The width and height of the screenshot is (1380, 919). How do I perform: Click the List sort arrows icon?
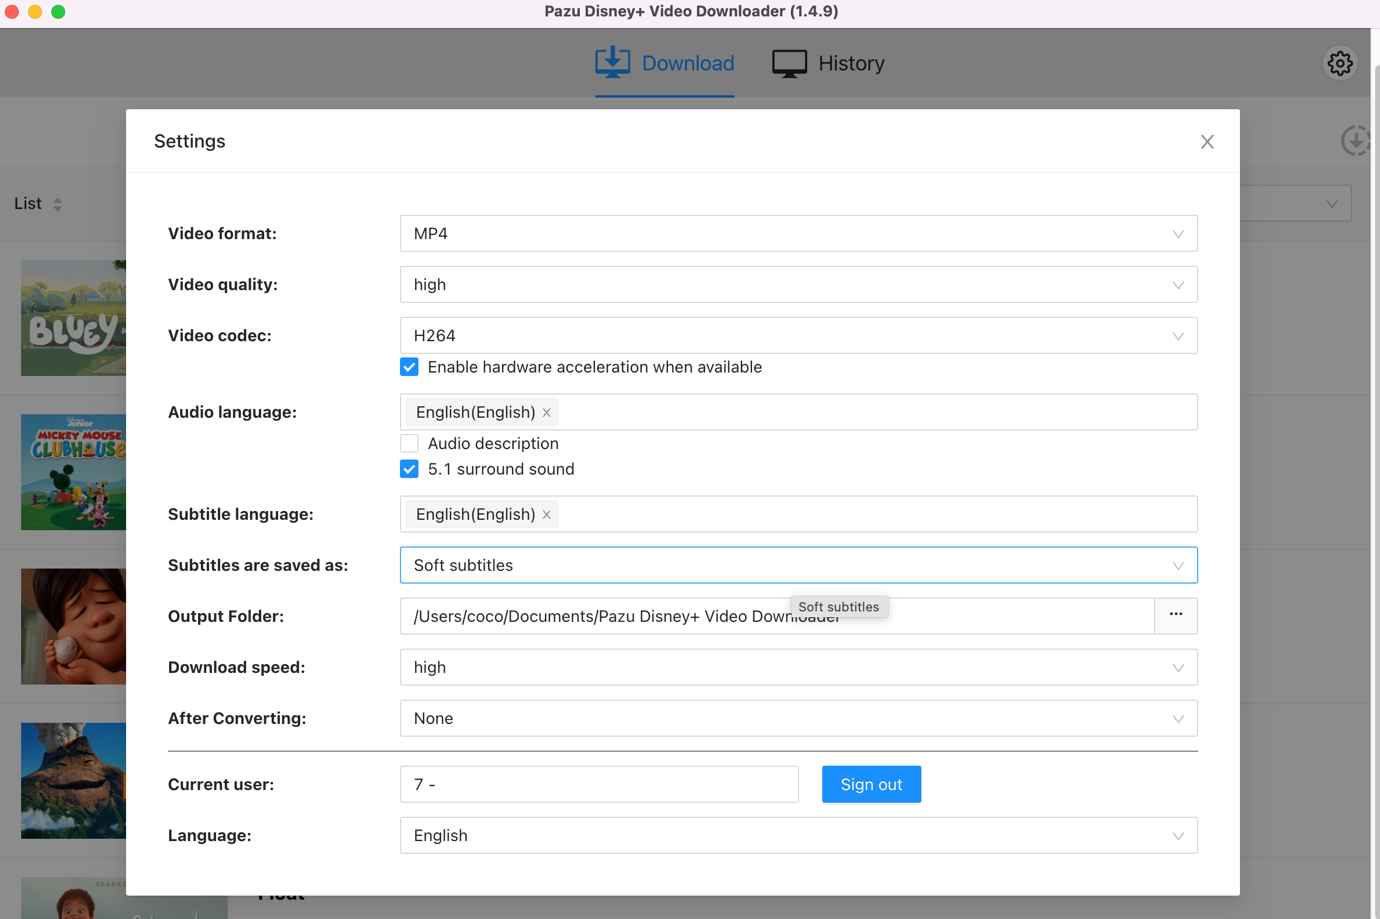(x=58, y=204)
